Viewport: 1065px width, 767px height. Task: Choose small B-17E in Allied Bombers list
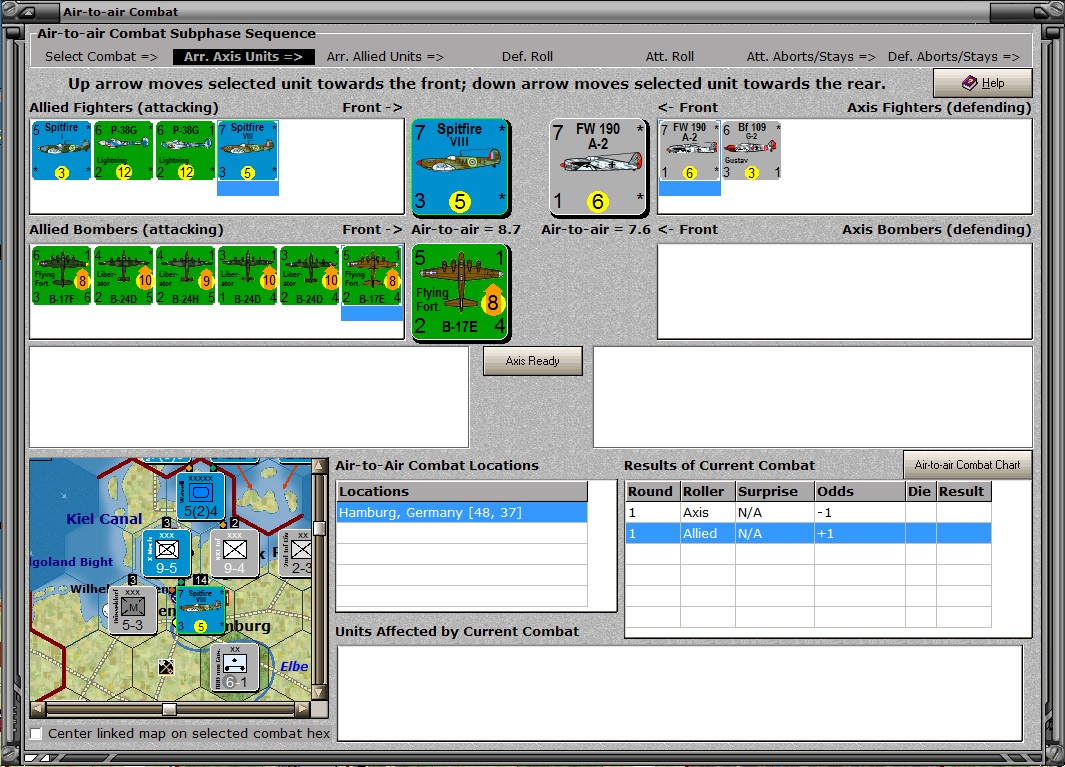click(372, 275)
